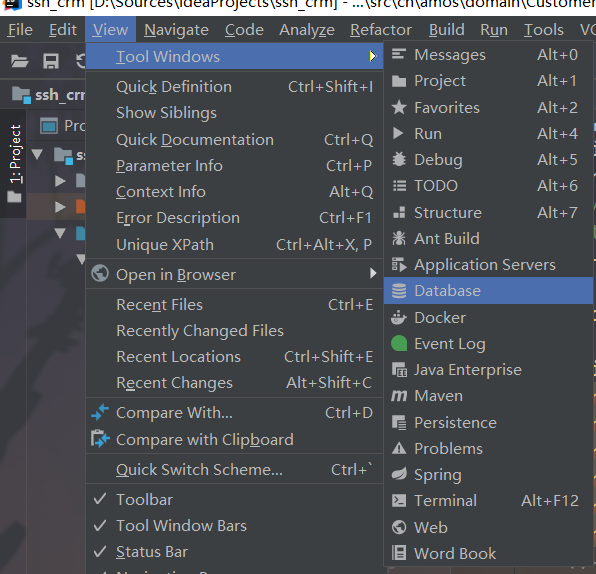Toggle the Status Bar option
Image resolution: width=596 pixels, height=574 pixels.
tap(234, 552)
